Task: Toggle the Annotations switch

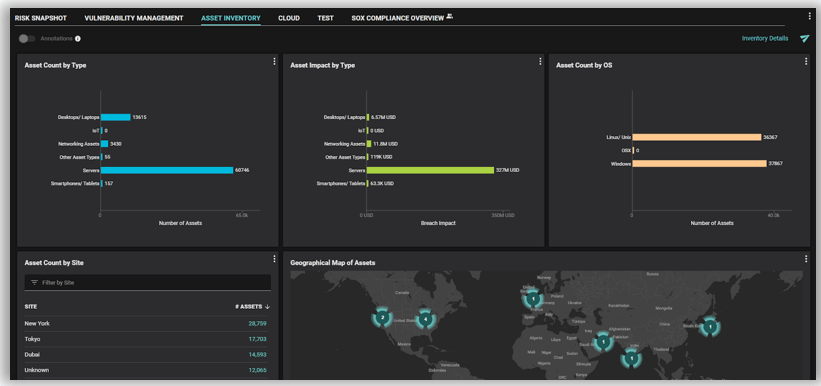Action: click(x=27, y=39)
